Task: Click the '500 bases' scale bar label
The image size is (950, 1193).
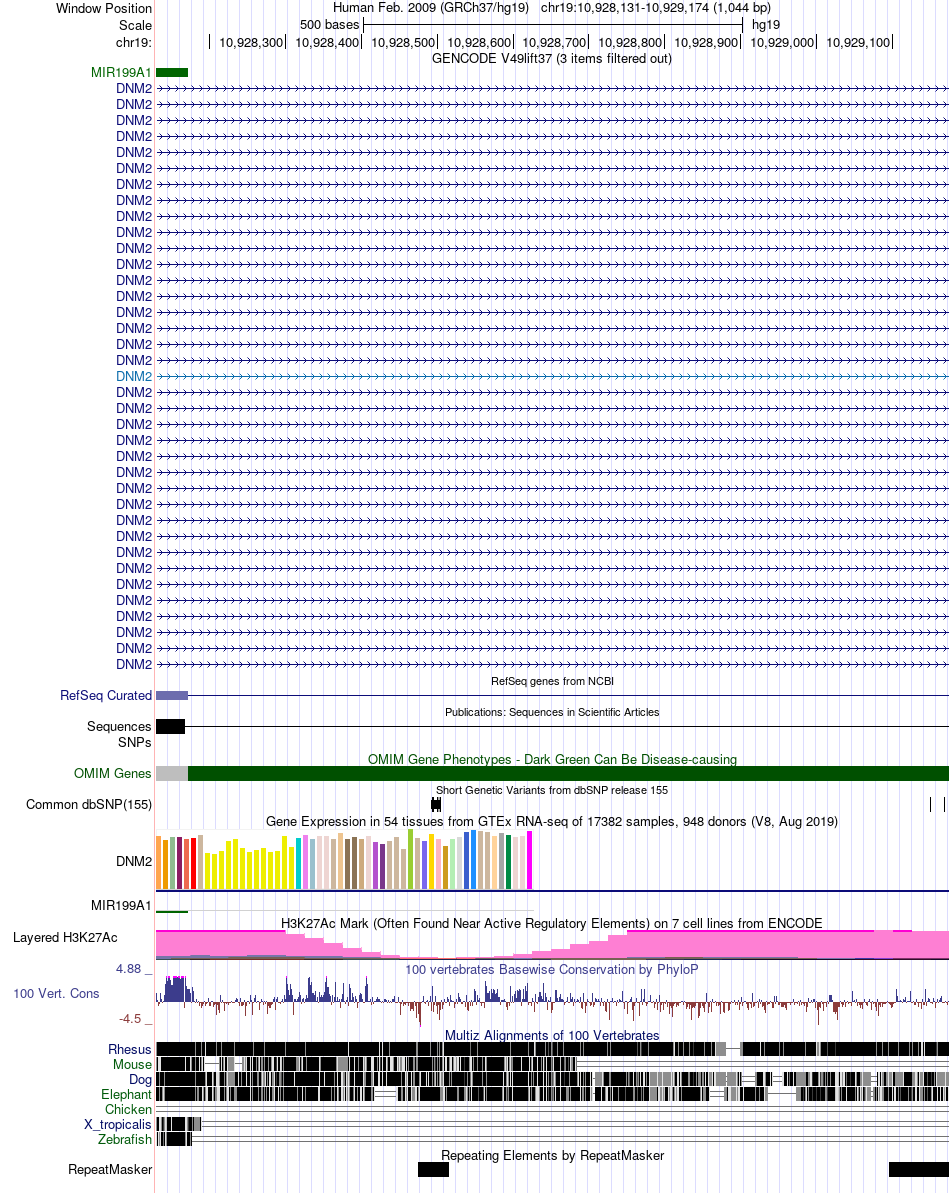Action: tap(329, 24)
